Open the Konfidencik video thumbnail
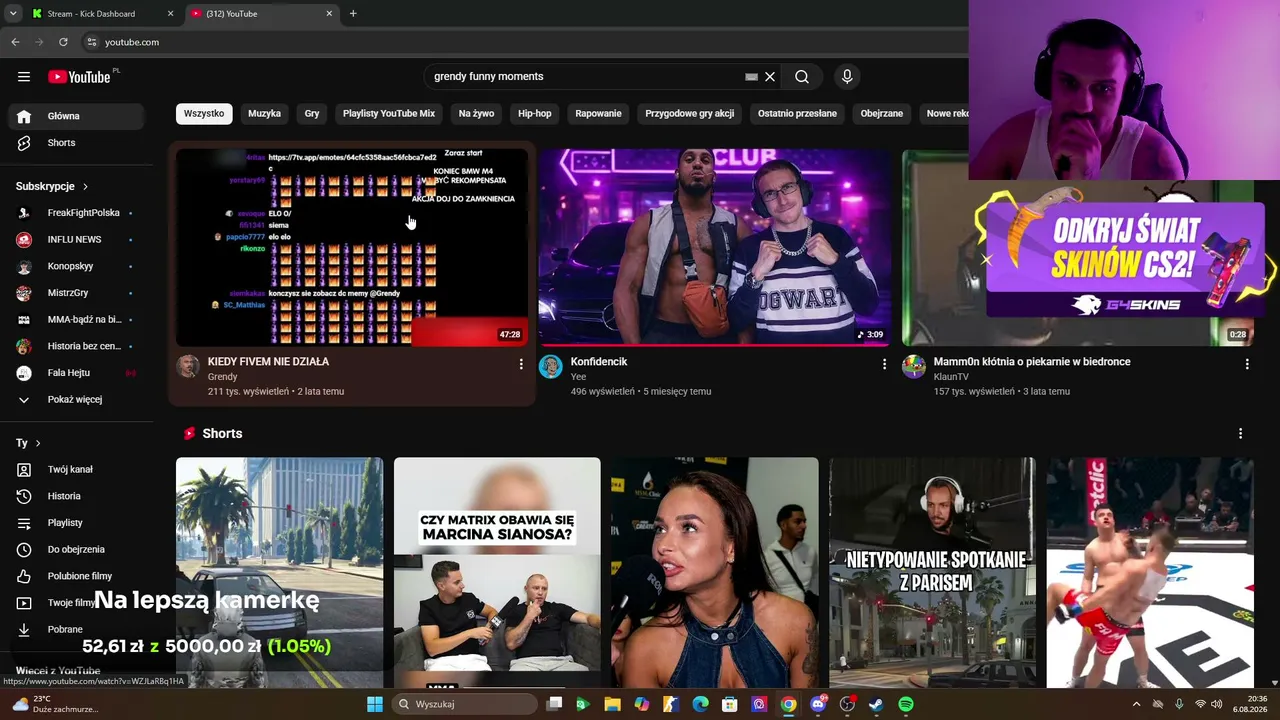Screen dimensions: 1280x720 pos(714,247)
